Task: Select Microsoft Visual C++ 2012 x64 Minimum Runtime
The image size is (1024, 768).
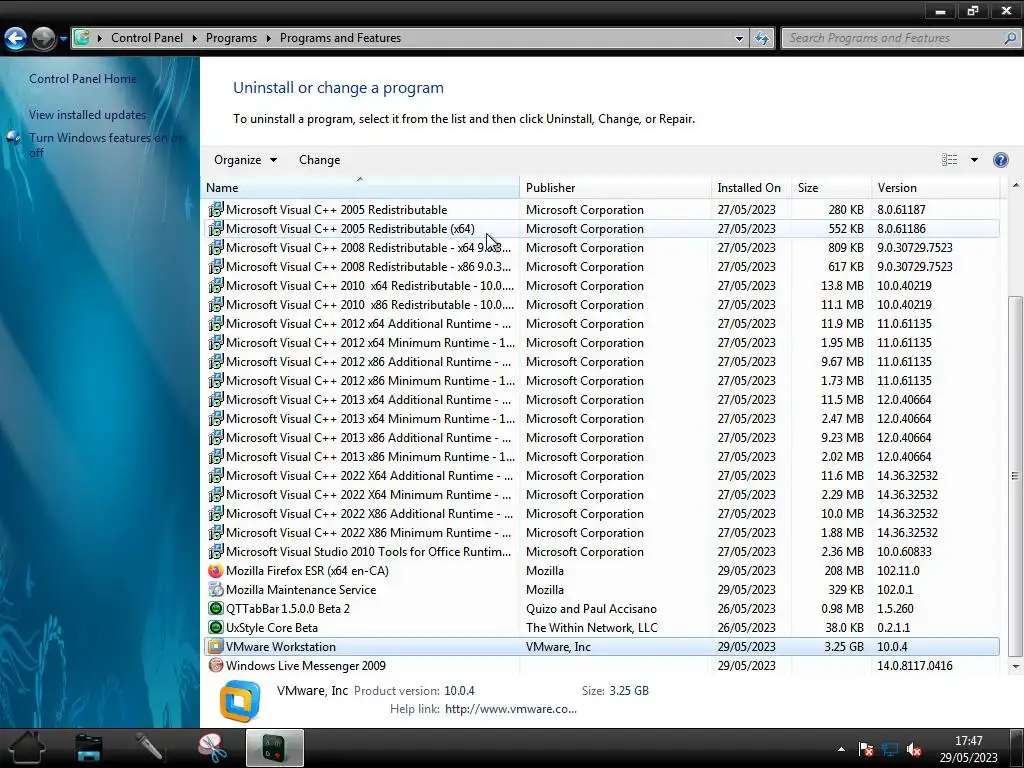Action: point(370,343)
